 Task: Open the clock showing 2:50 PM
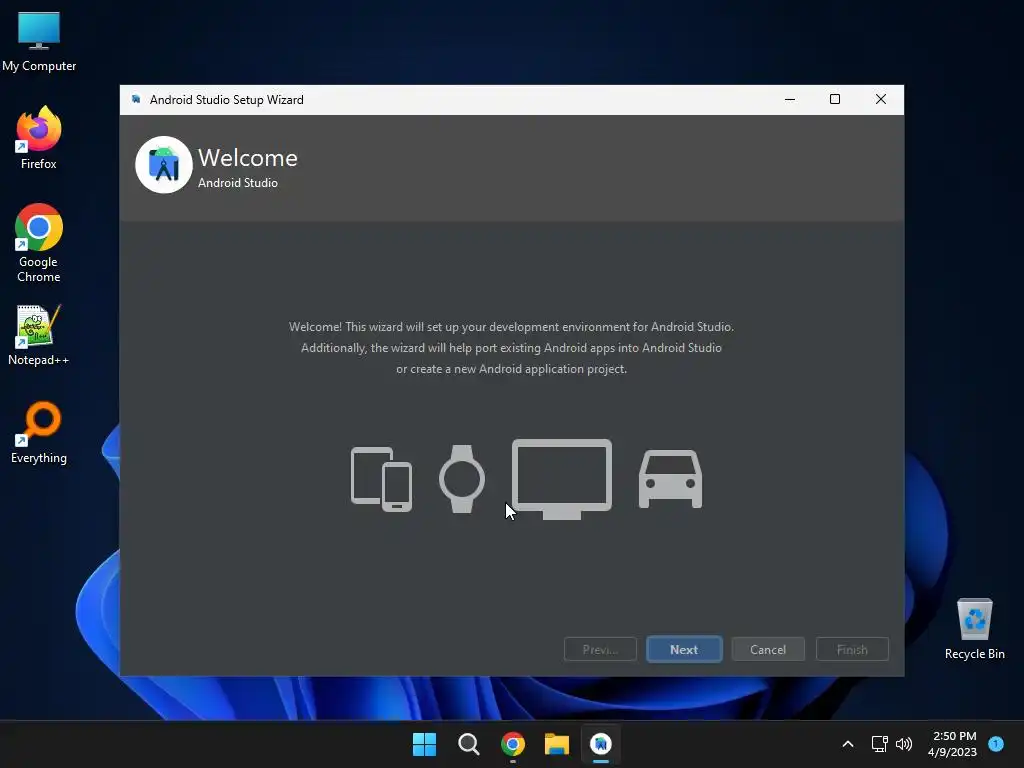(x=953, y=744)
